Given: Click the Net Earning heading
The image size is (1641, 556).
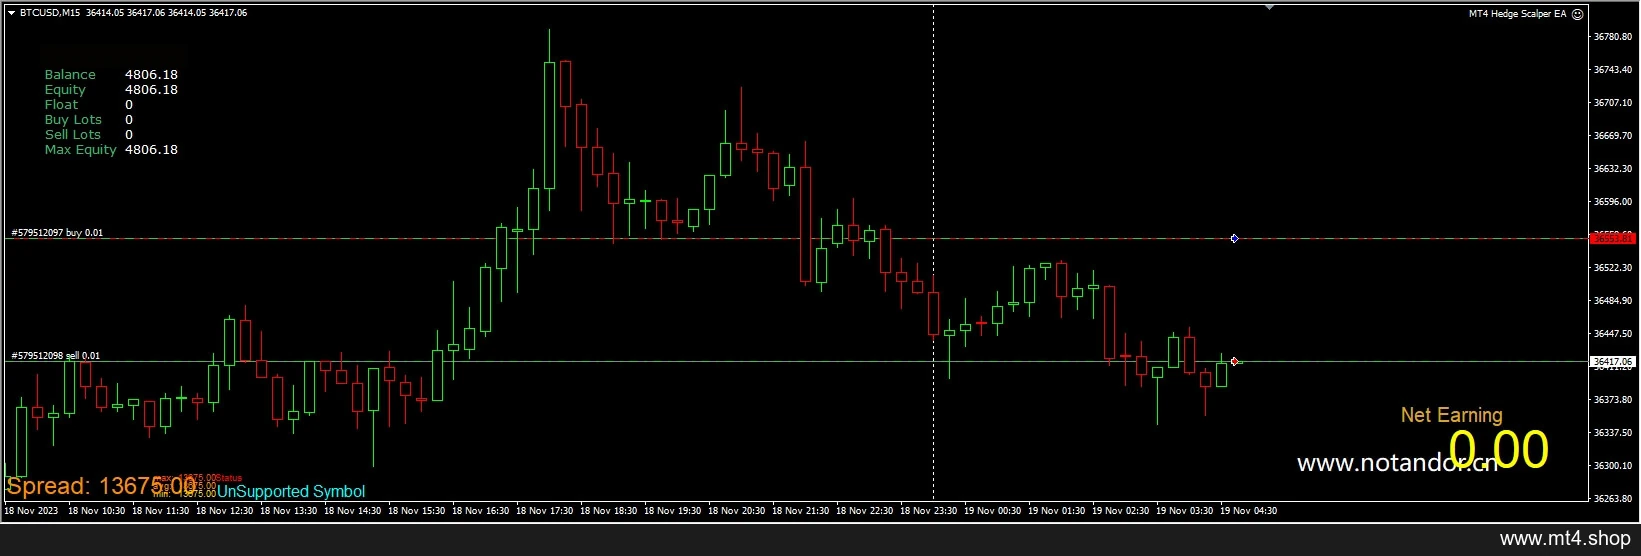Looking at the screenshot, I should pos(1451,415).
